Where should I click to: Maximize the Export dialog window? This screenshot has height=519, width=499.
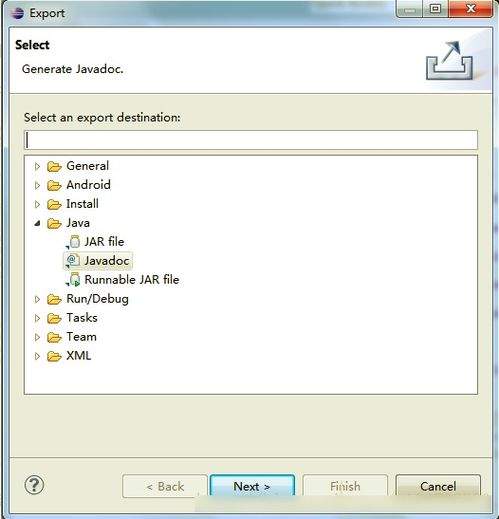(435, 8)
